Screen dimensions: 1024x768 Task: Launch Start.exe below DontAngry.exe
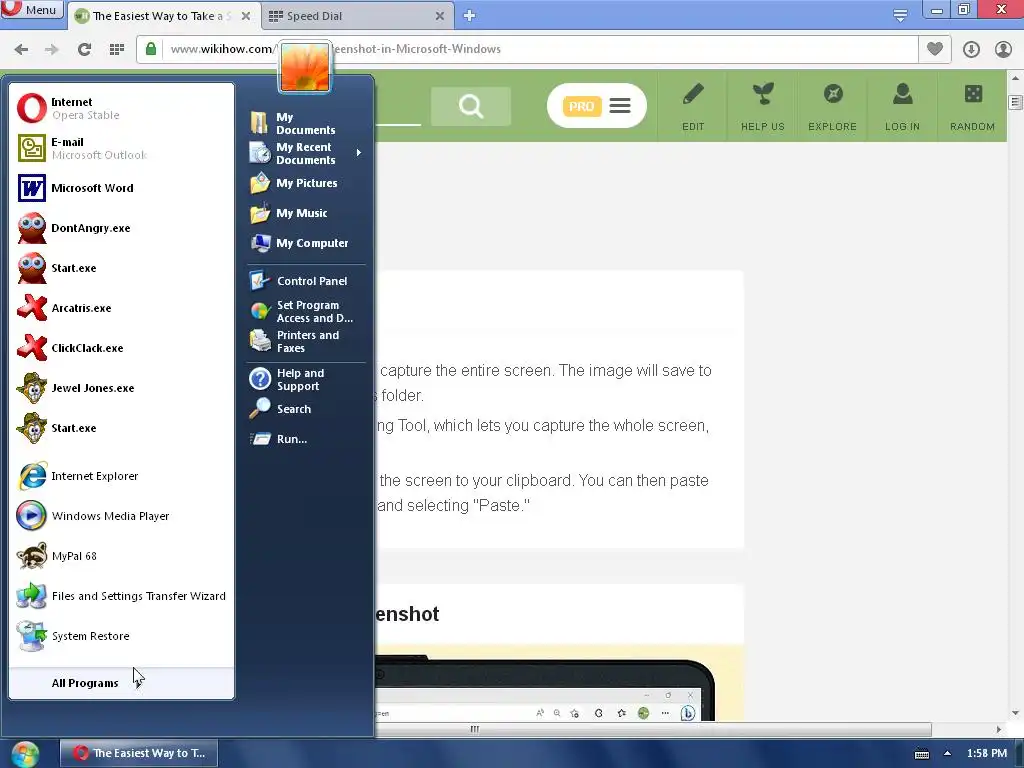coord(121,268)
